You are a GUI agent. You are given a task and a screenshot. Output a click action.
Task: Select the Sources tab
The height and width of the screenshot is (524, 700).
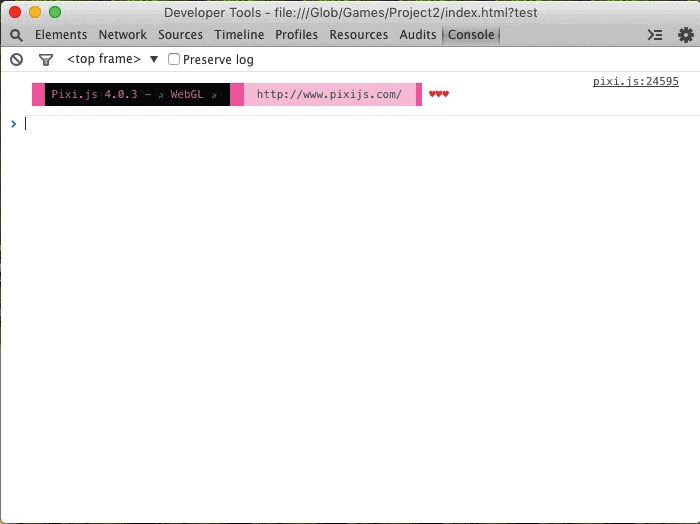(x=180, y=35)
